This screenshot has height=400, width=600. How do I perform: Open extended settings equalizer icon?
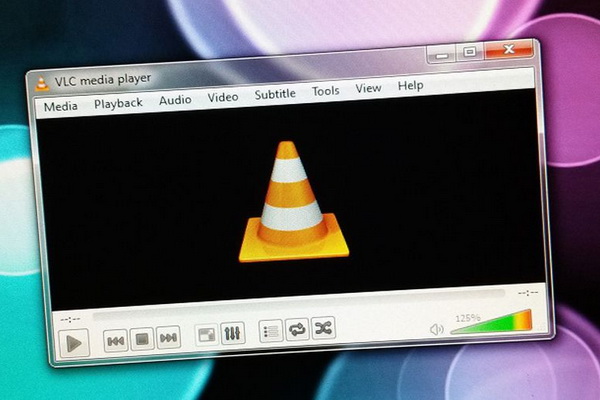click(x=232, y=334)
